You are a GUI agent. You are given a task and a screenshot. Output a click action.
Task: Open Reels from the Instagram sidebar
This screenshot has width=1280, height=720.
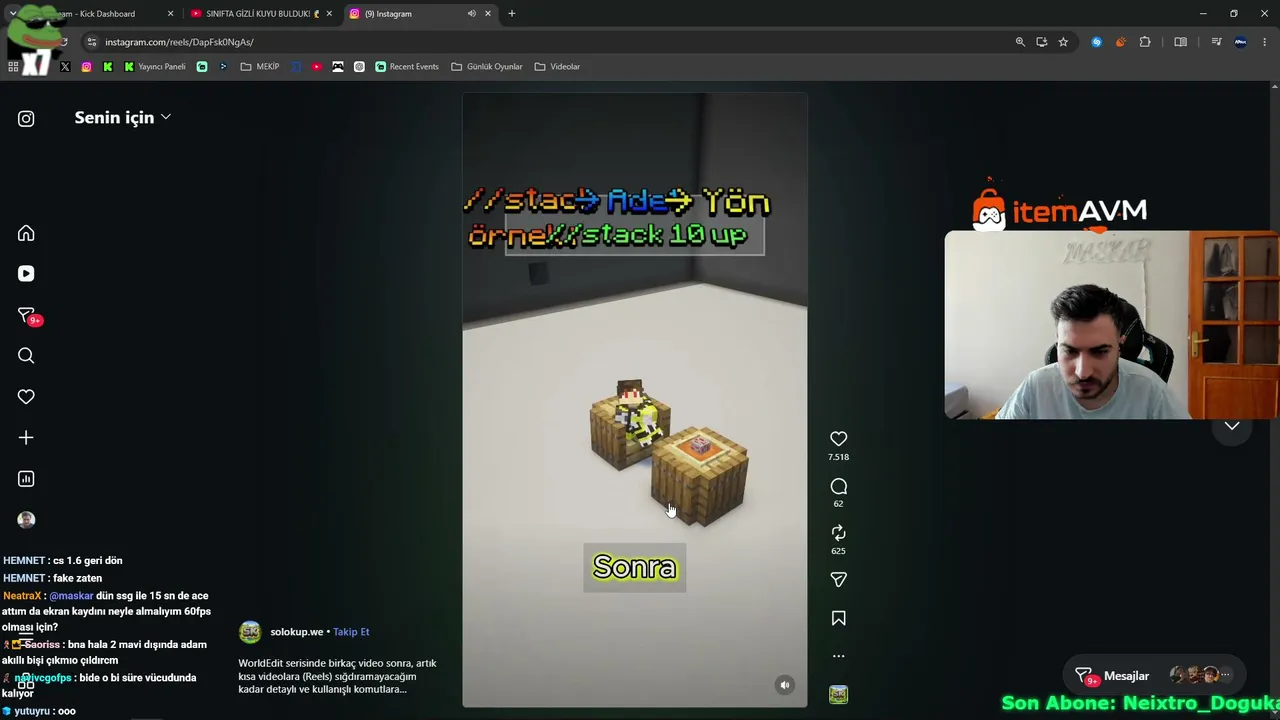point(26,274)
